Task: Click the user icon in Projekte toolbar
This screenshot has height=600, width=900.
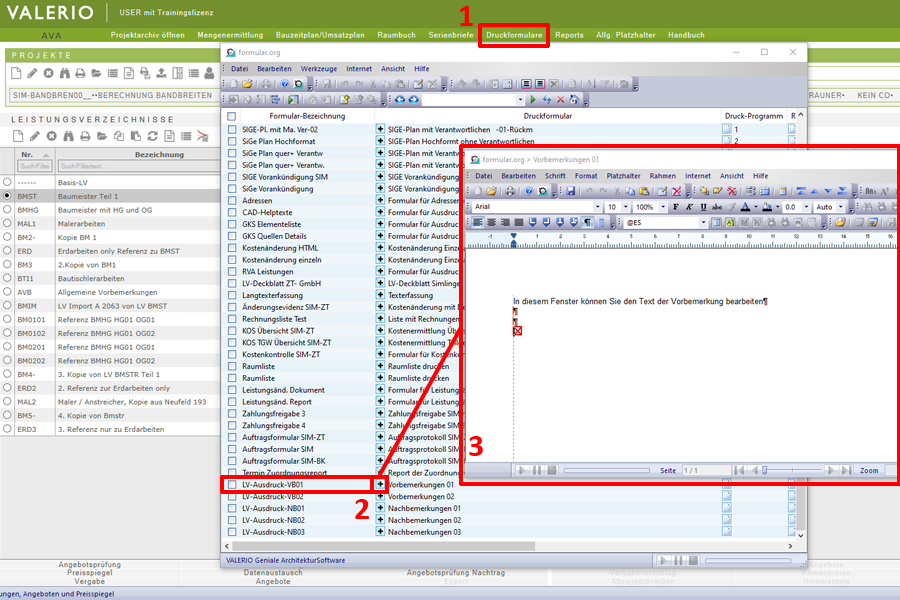Action: pos(209,73)
